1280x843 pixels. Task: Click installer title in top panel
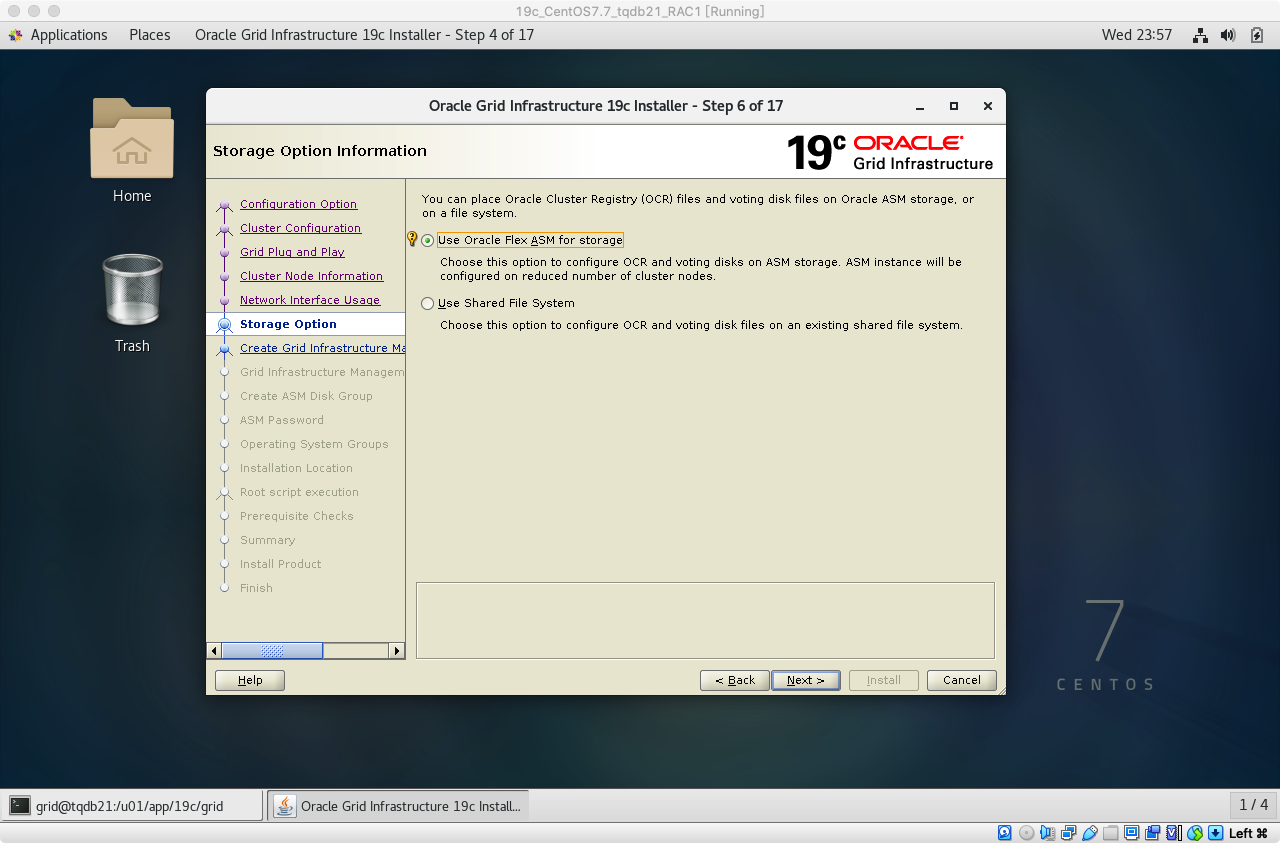tap(364, 35)
